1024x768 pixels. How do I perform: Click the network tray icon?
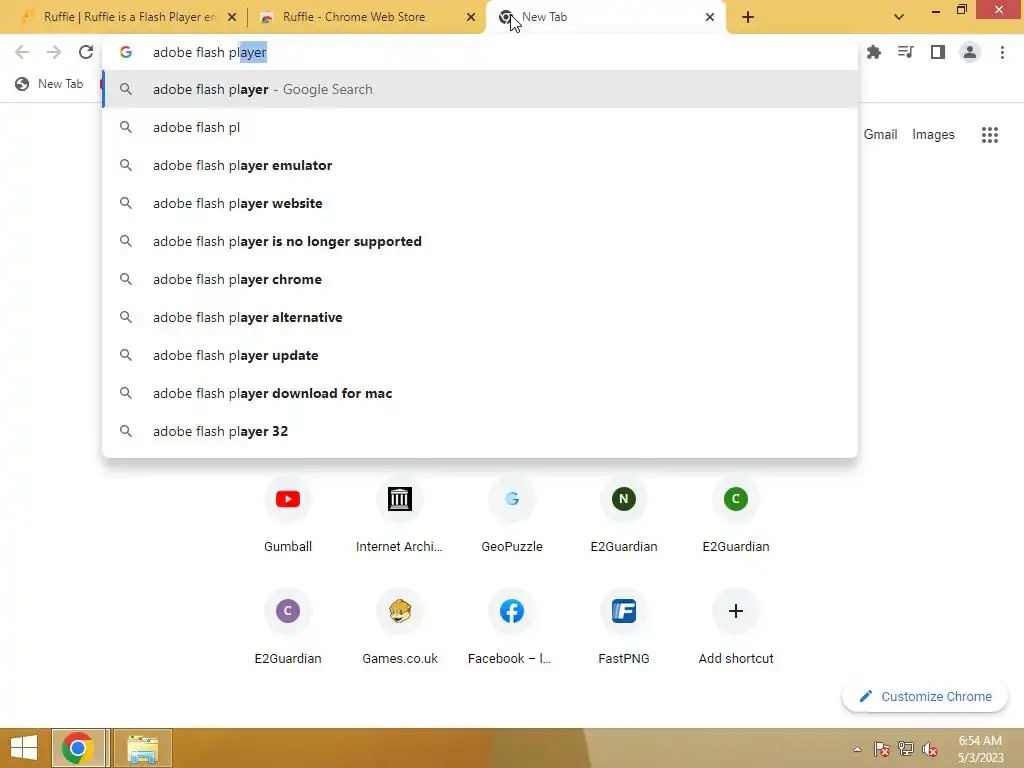point(906,748)
